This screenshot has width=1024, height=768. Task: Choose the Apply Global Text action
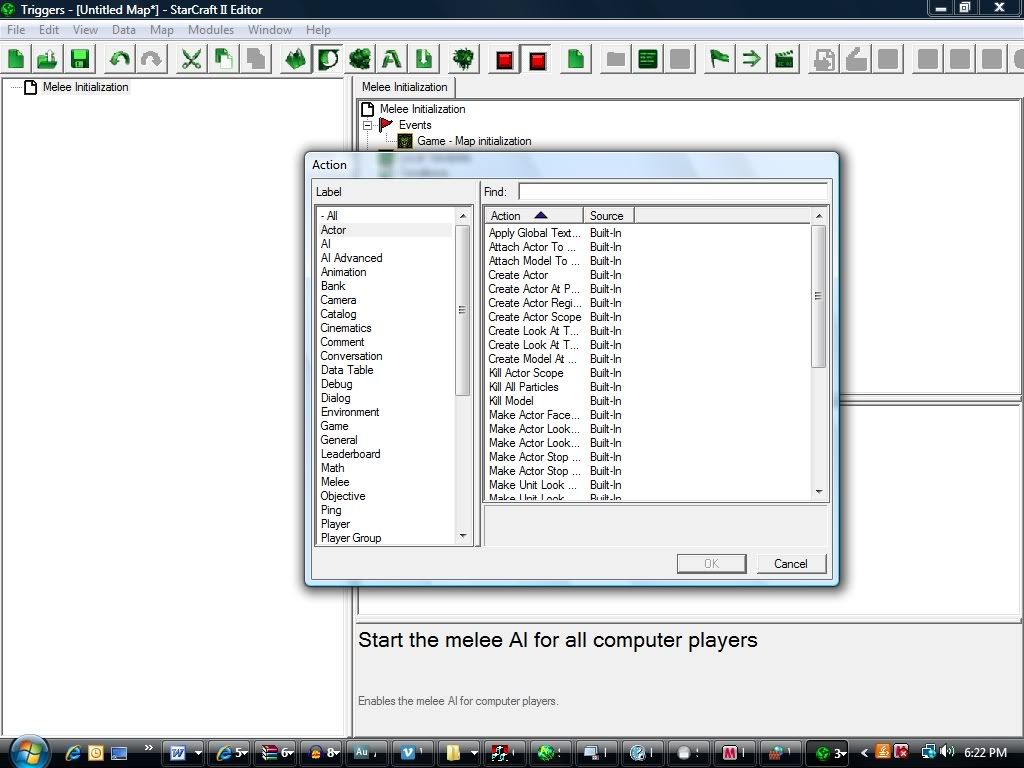tap(534, 233)
